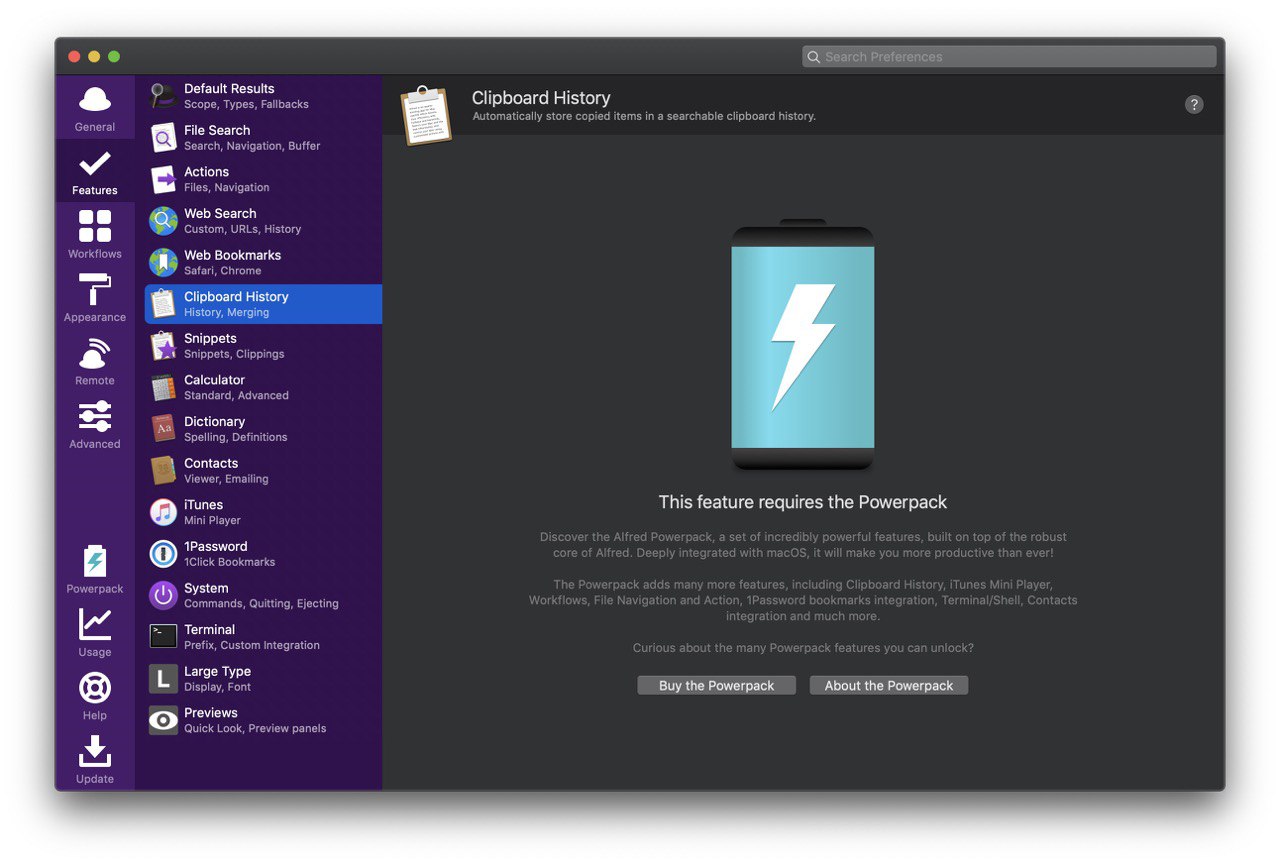Screen dimensions: 1280x864
Task: Click the Contacts address book icon
Action: click(163, 471)
